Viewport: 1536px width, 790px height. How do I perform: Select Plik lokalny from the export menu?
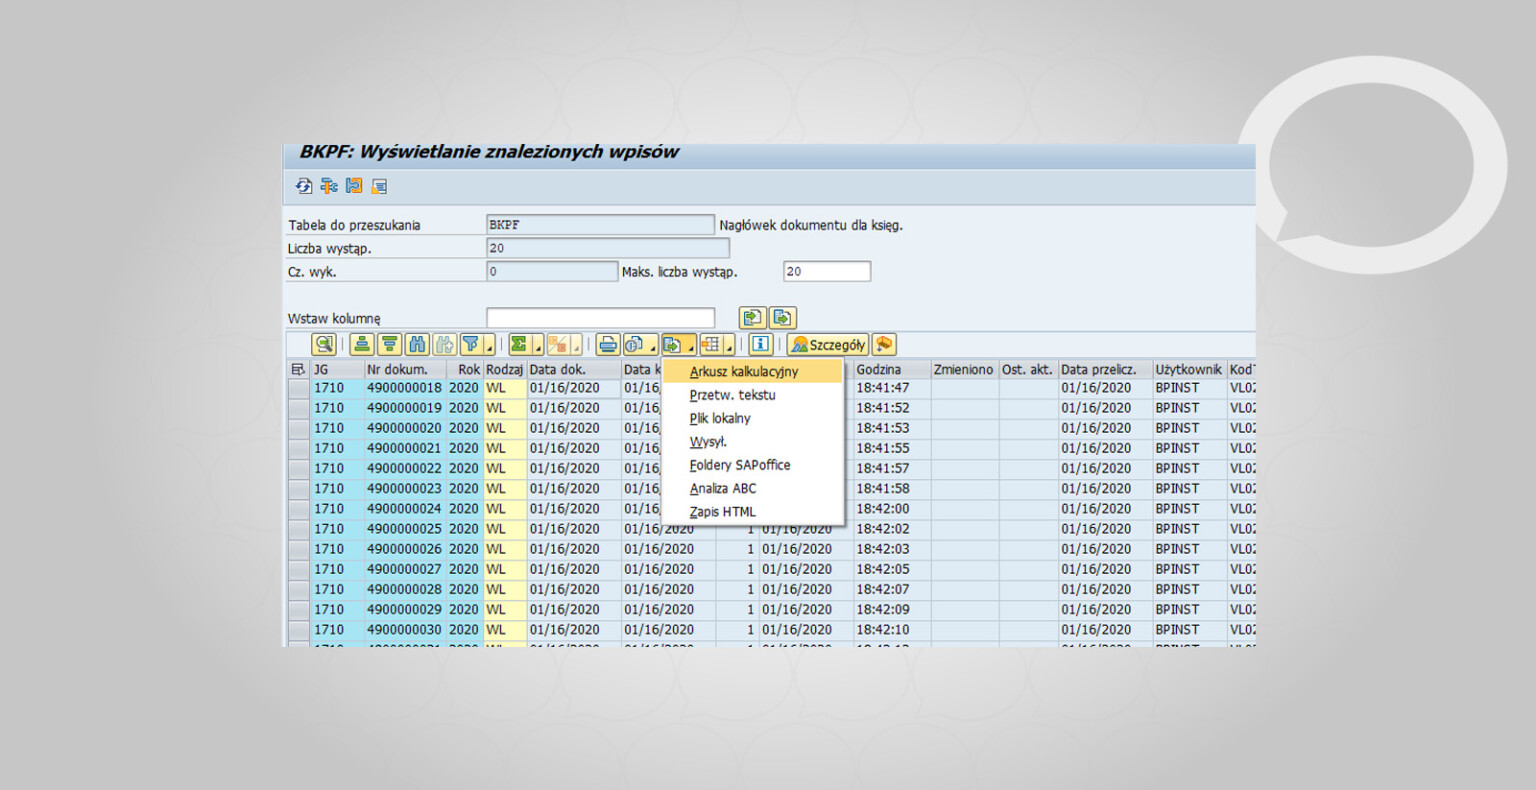click(722, 418)
